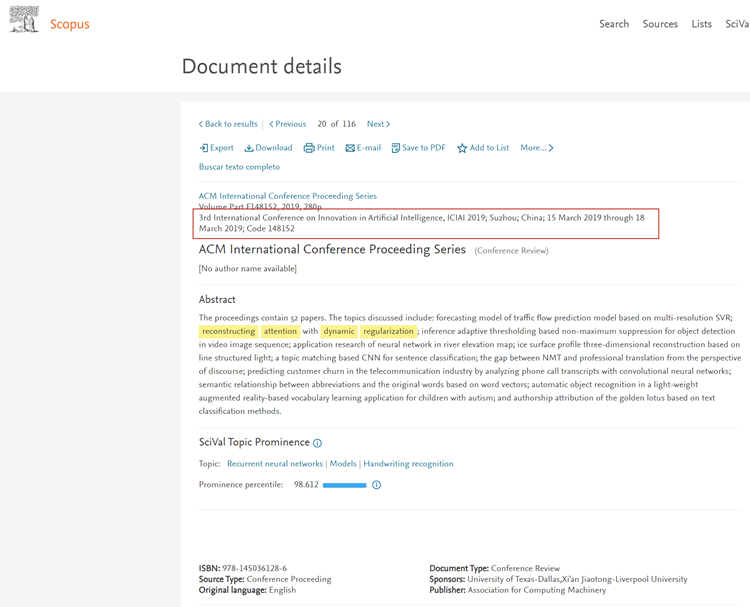Viewport: 750px width, 607px height.
Task: Click the Save to PDF icon
Action: pos(395,148)
